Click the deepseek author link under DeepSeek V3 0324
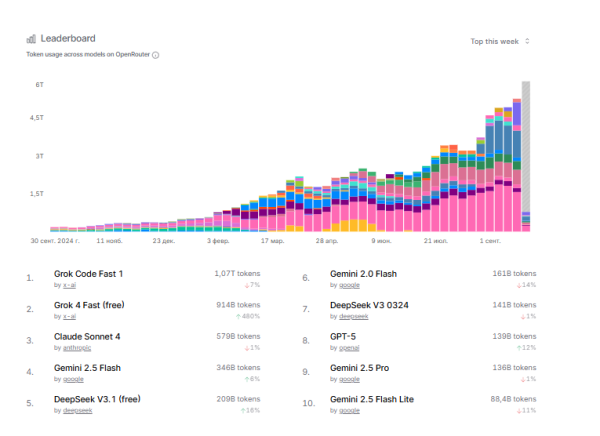 click(353, 317)
